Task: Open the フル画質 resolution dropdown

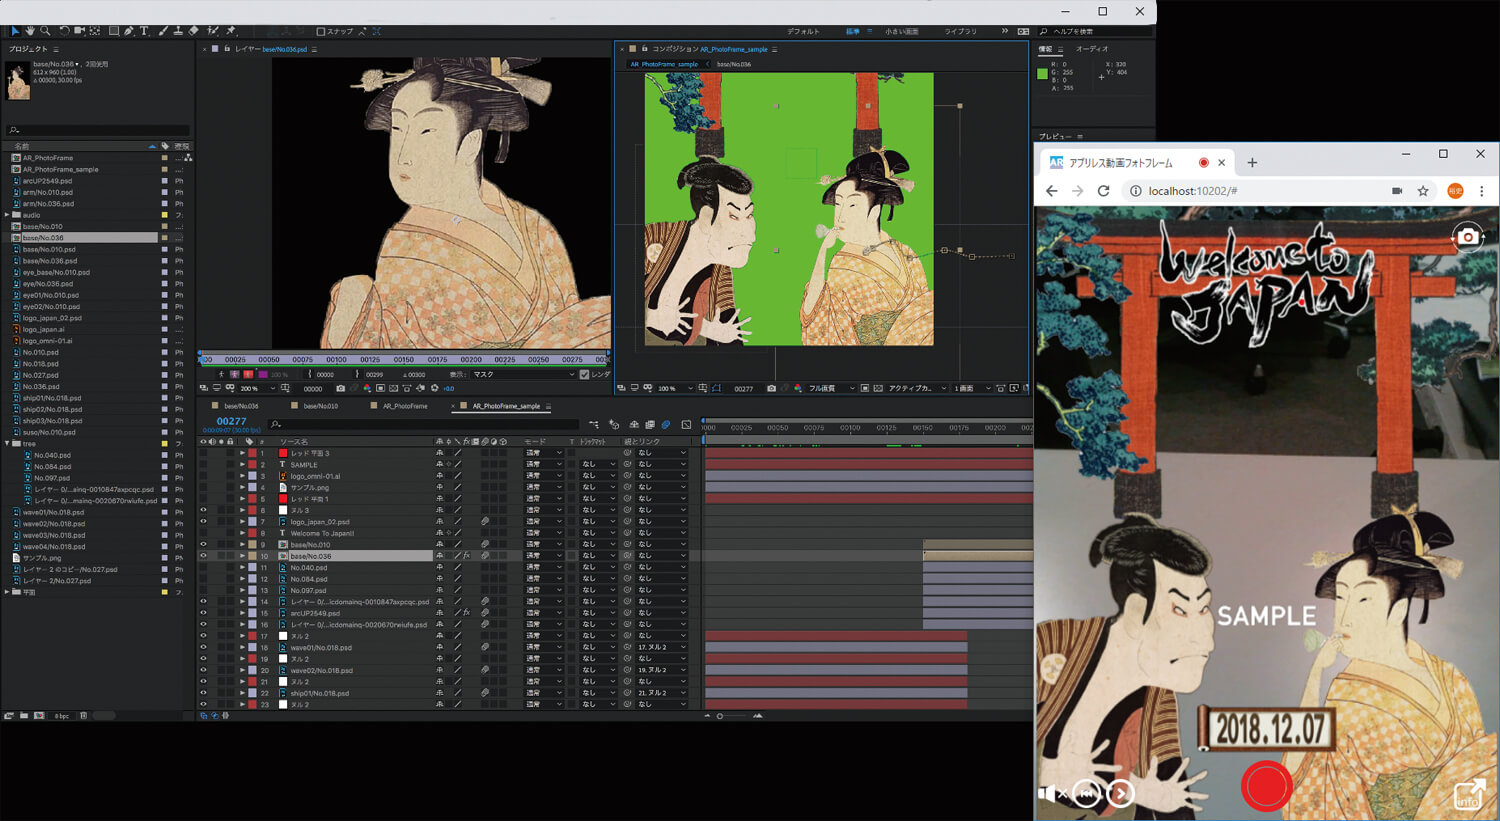Action: pyautogui.click(x=831, y=388)
